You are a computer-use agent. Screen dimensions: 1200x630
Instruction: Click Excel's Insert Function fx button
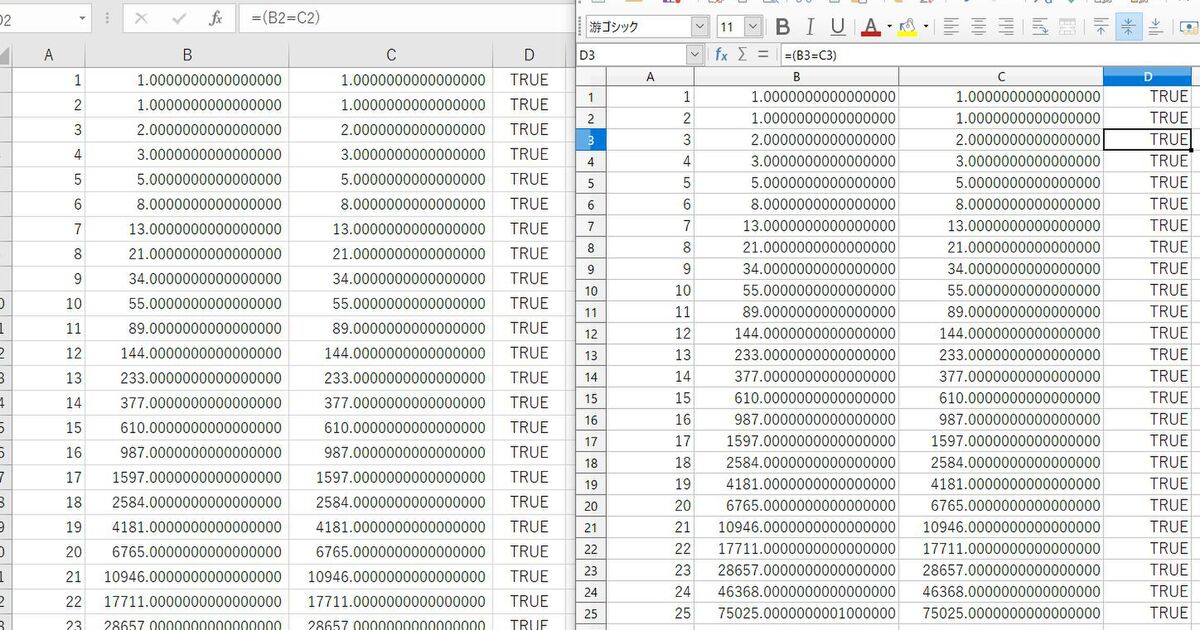pyautogui.click(x=216, y=18)
